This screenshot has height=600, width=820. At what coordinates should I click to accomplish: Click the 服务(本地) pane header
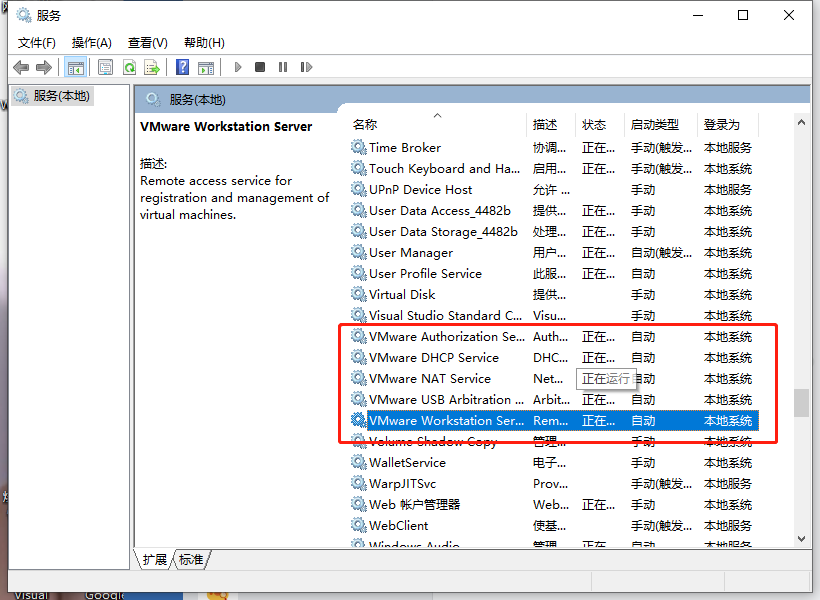(197, 99)
